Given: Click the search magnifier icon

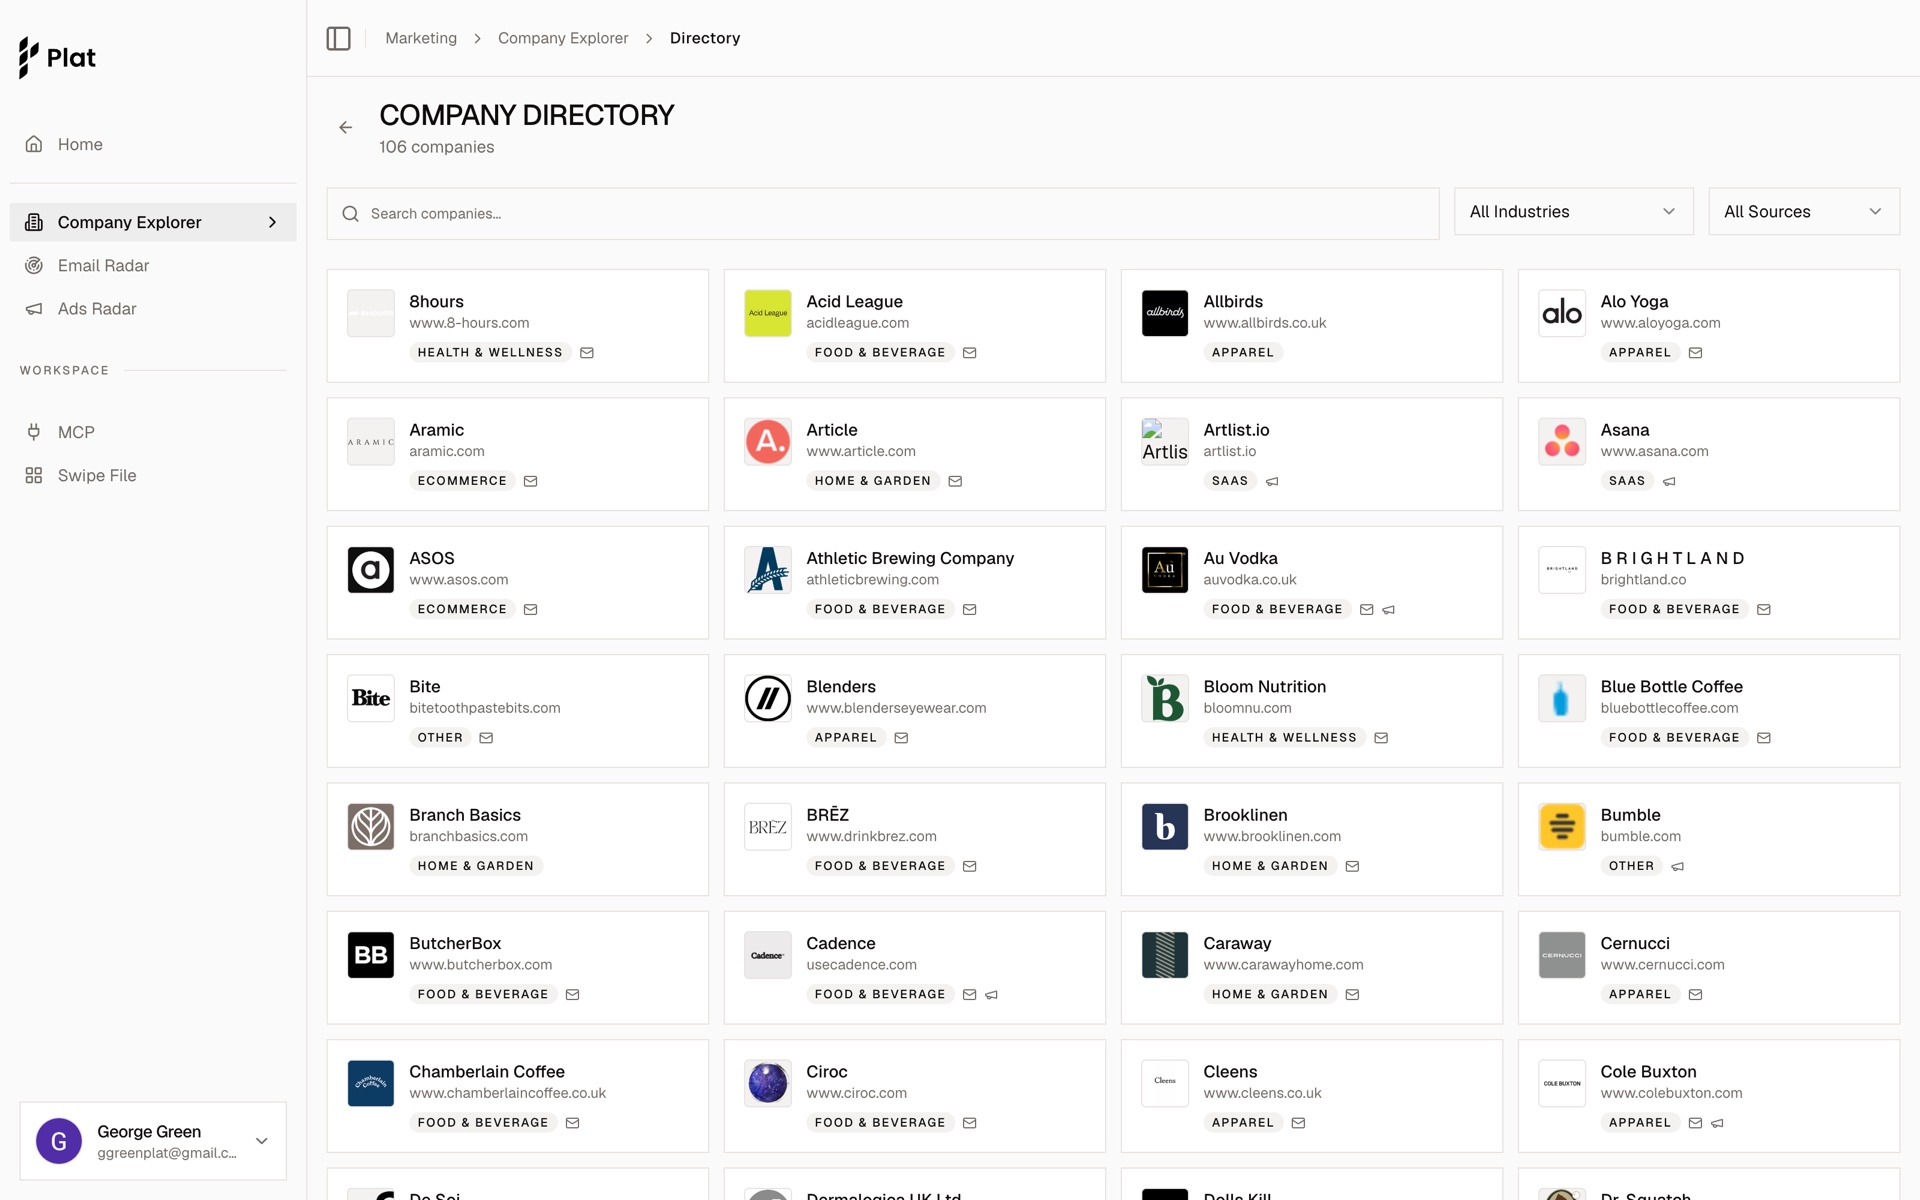Looking at the screenshot, I should click(350, 213).
